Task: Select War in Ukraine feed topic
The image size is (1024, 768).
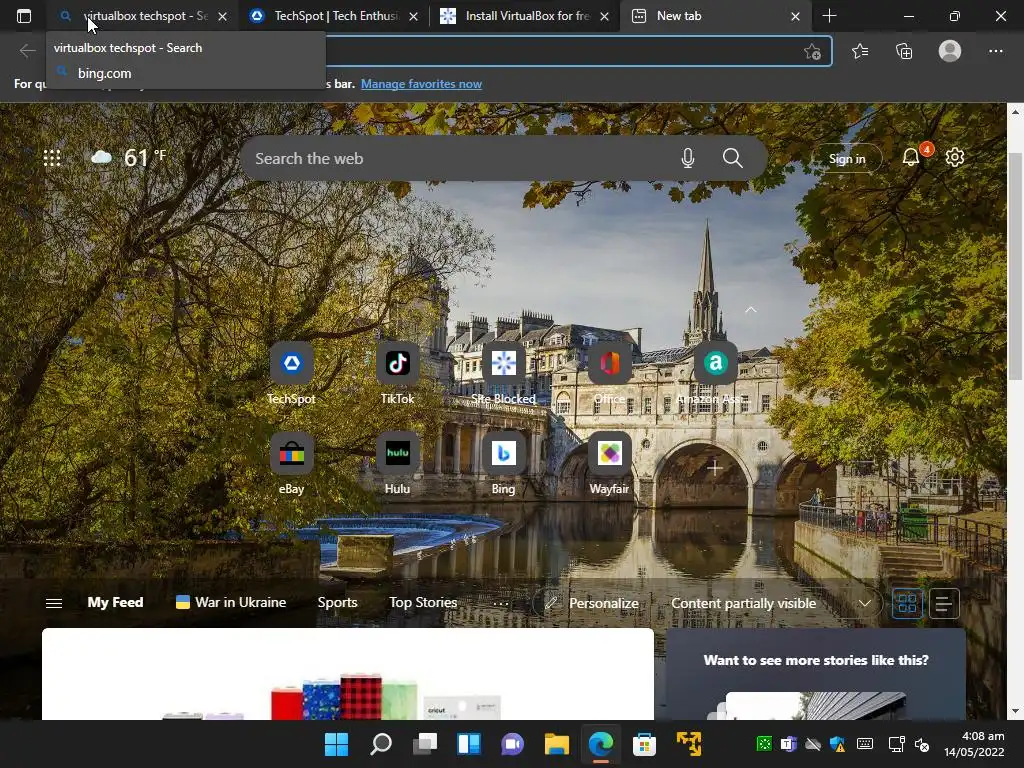Action: pos(231,602)
